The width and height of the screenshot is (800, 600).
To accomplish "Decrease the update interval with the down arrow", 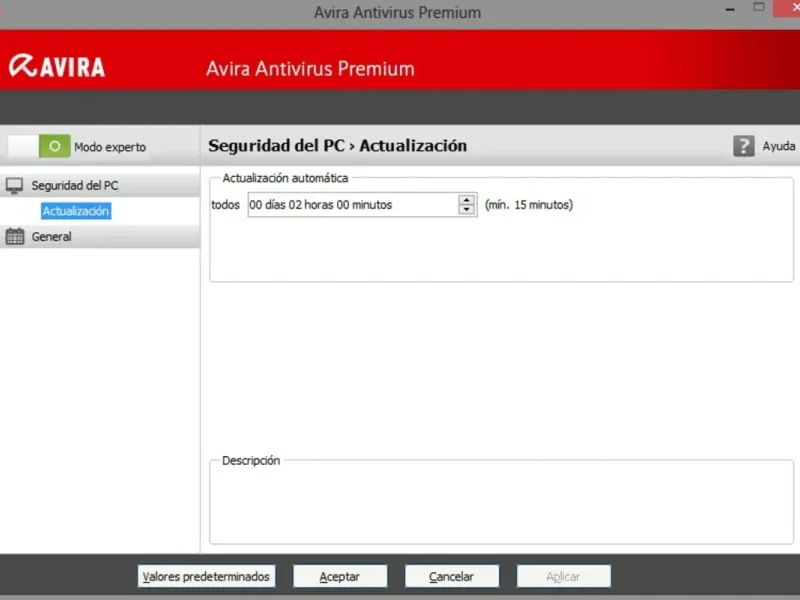I will [x=466, y=210].
